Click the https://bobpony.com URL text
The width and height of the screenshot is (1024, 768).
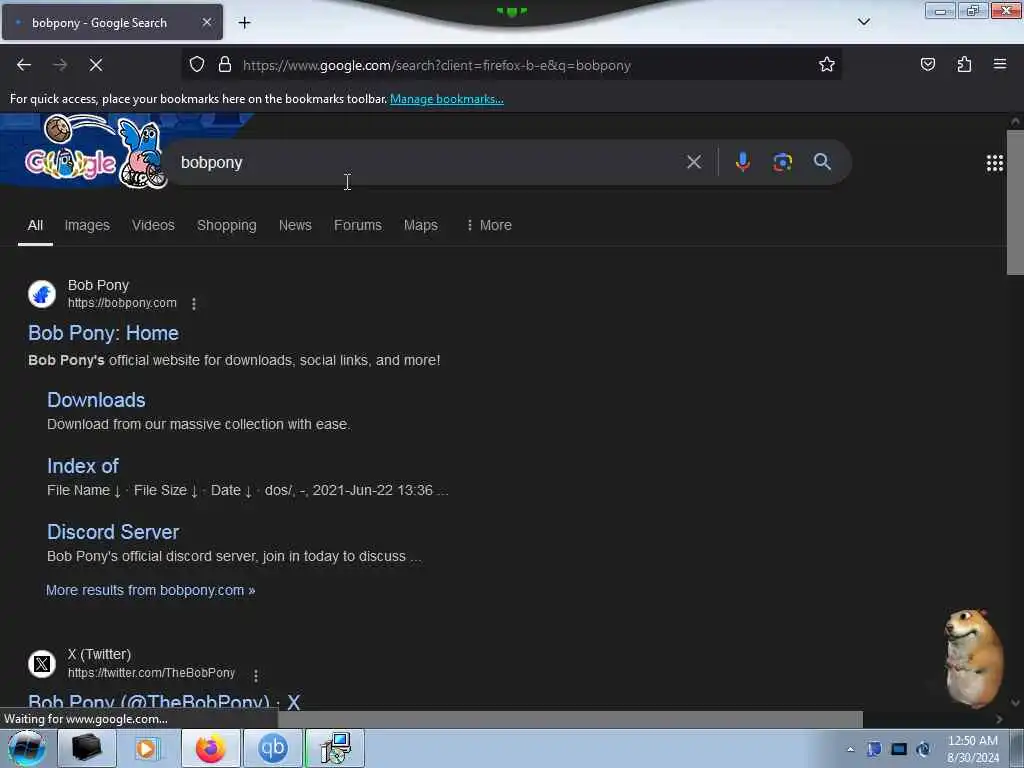point(122,303)
